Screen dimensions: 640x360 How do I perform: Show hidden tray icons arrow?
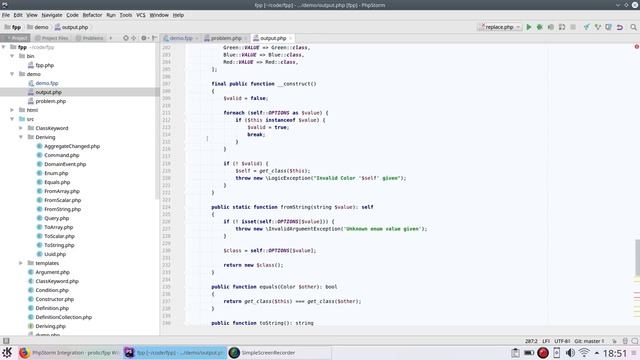click(x=596, y=353)
